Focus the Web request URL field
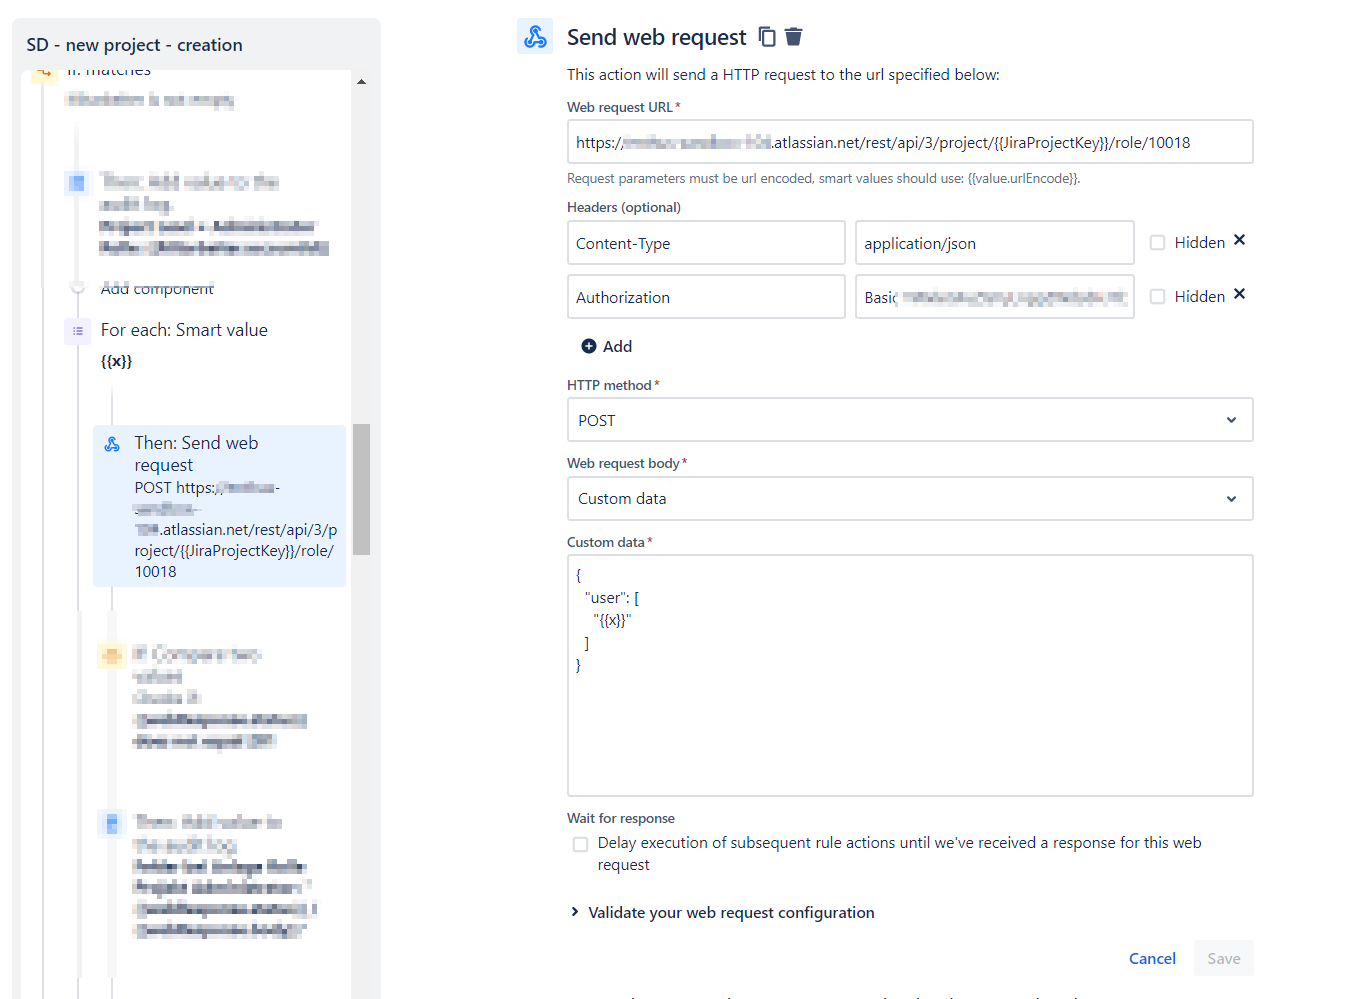Viewport: 1361px width, 999px height. tap(910, 142)
